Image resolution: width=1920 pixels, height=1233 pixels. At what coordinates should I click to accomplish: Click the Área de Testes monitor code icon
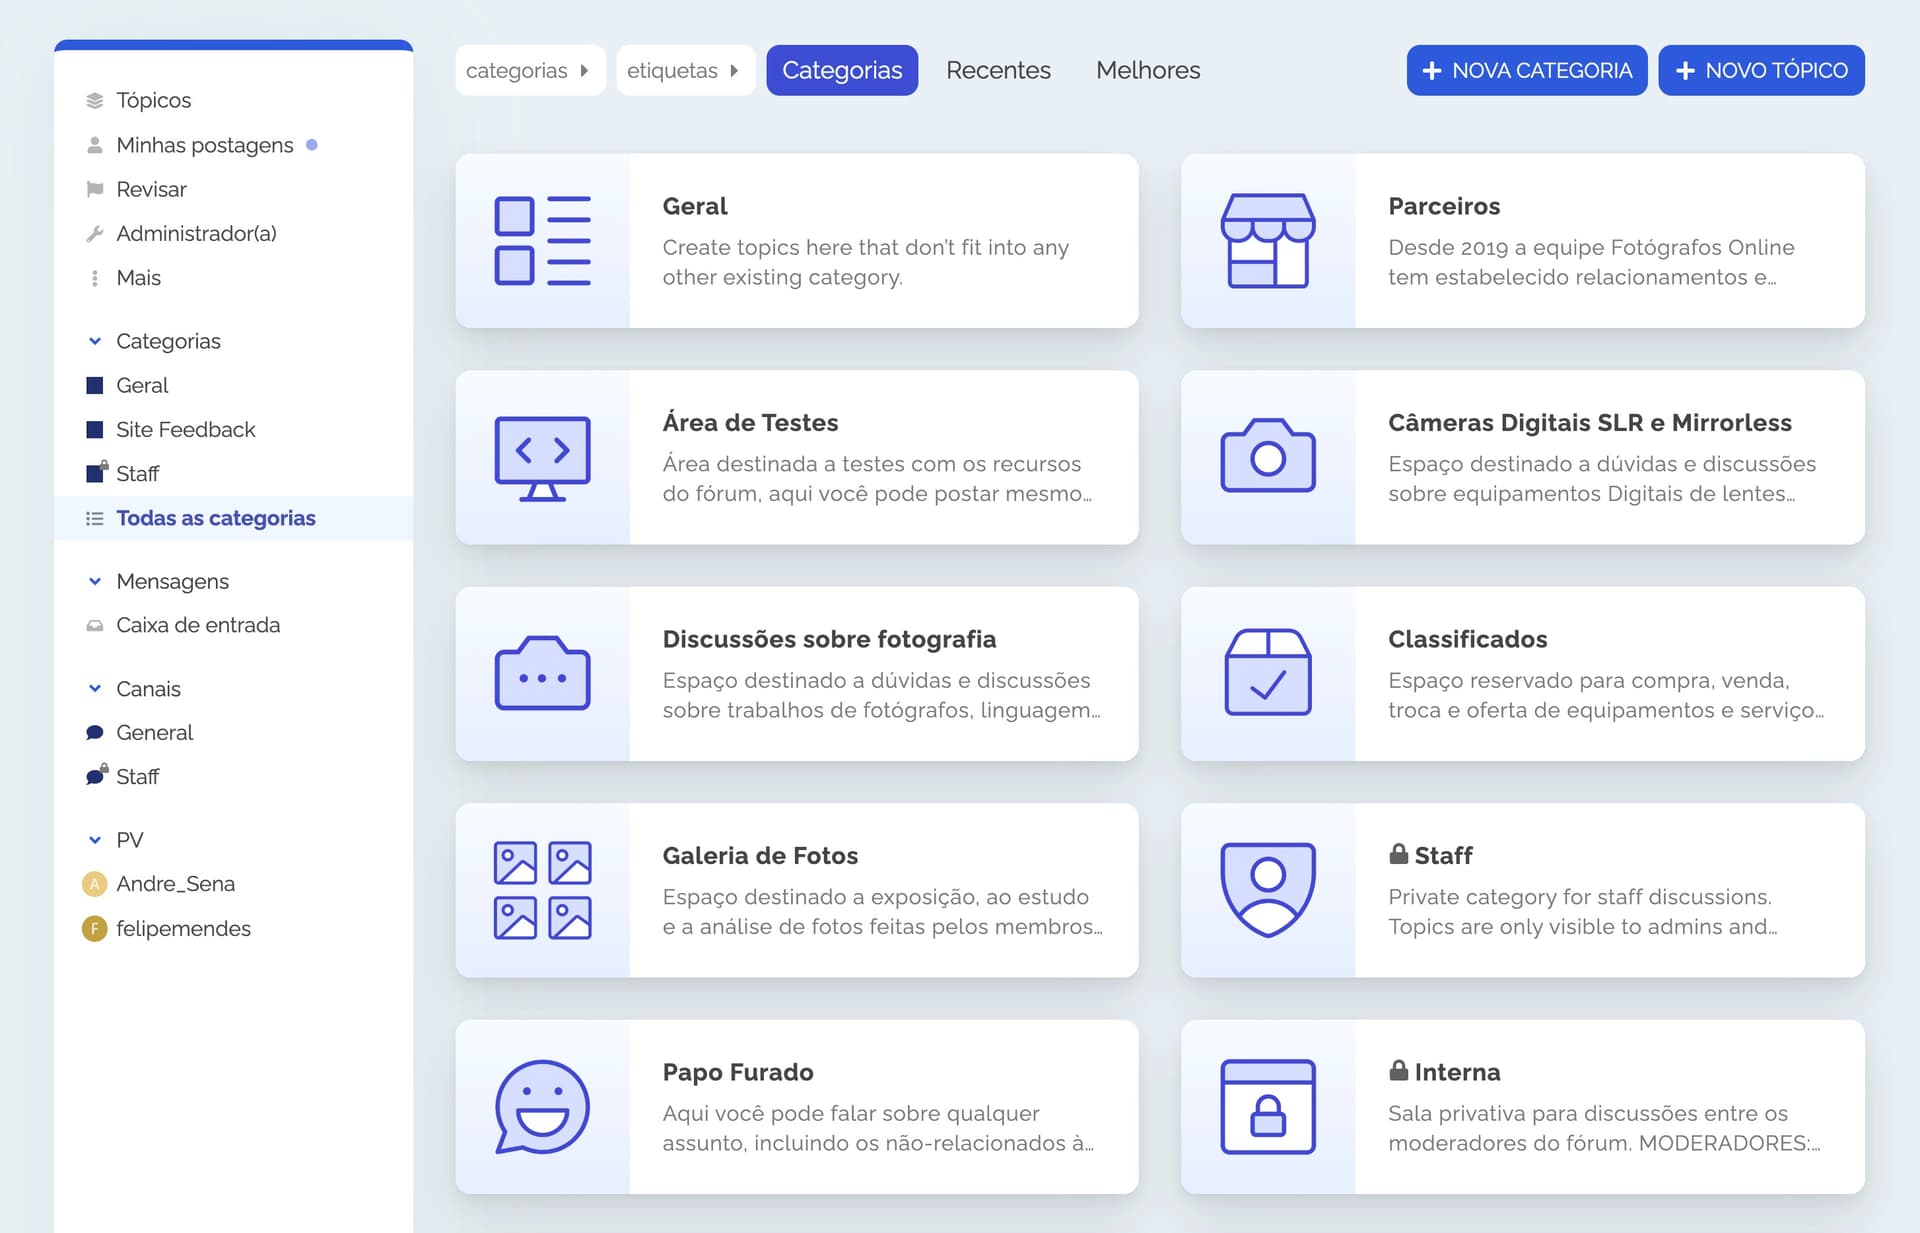tap(542, 458)
